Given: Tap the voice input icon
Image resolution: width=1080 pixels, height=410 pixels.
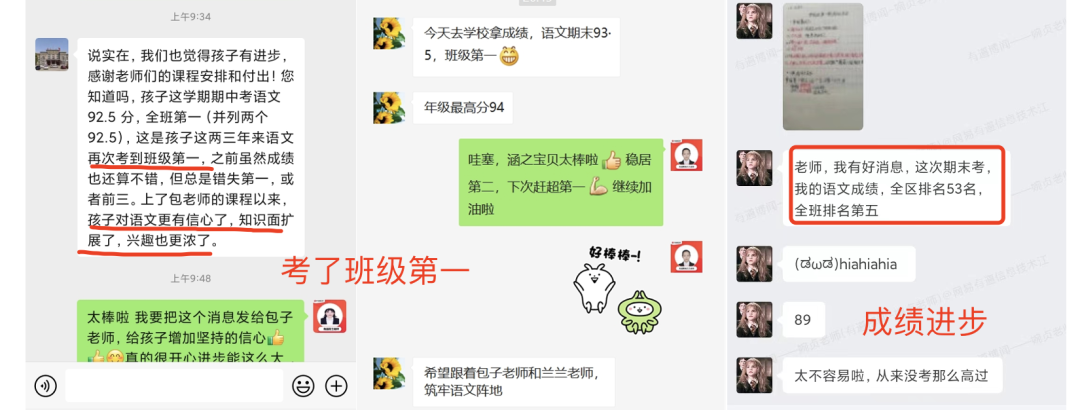Looking at the screenshot, I should click(x=45, y=386).
